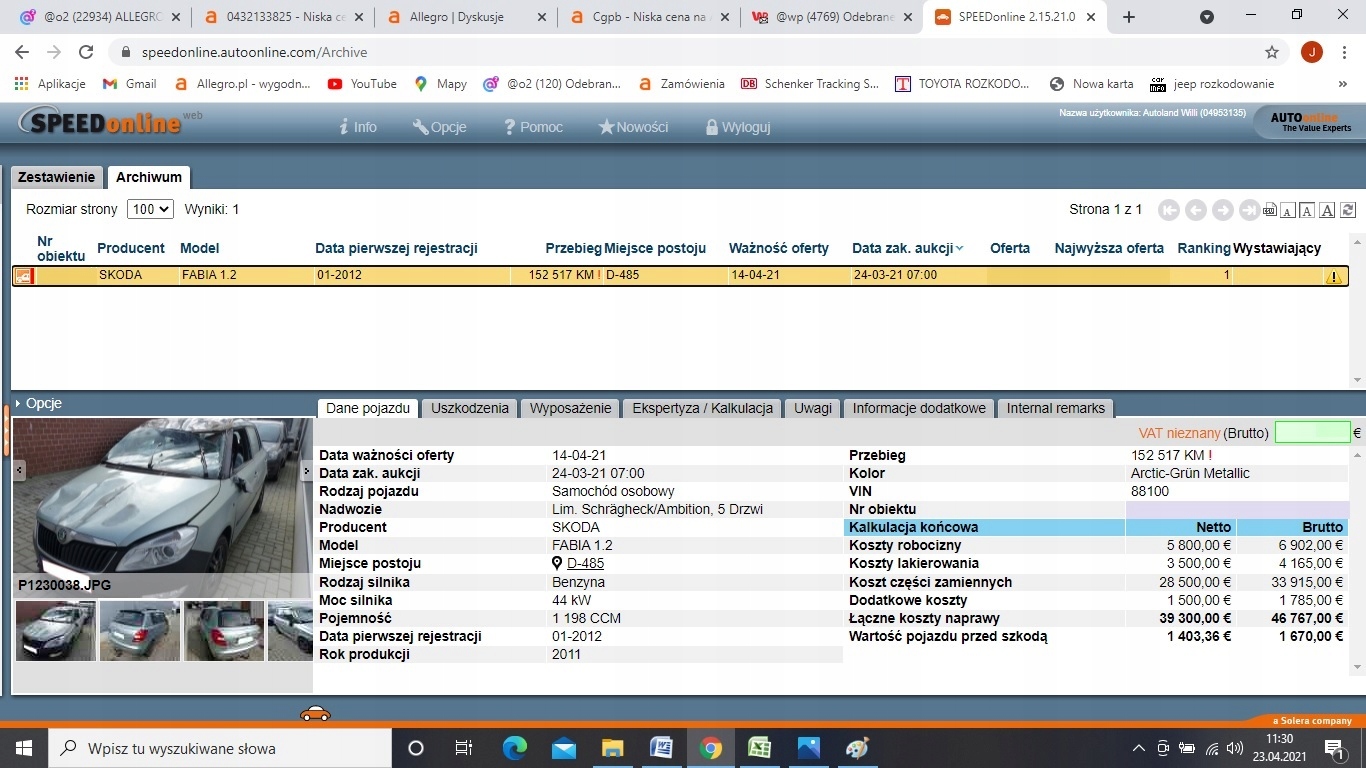
Task: Switch to the Zestawienie tab
Action: click(x=56, y=177)
